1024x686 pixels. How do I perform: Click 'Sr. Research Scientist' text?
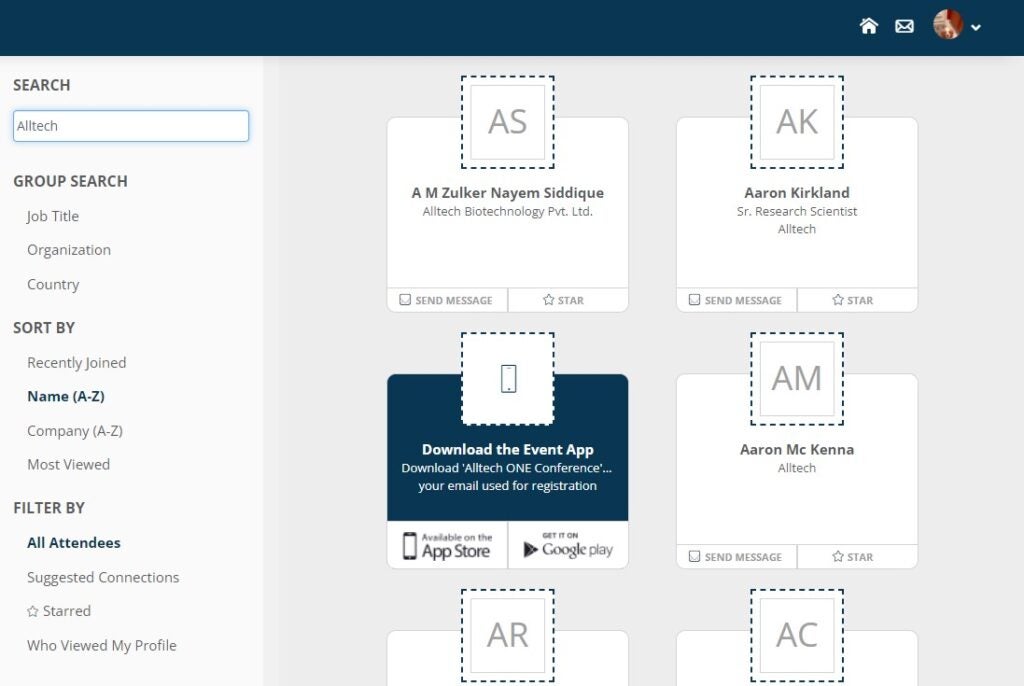(x=797, y=212)
